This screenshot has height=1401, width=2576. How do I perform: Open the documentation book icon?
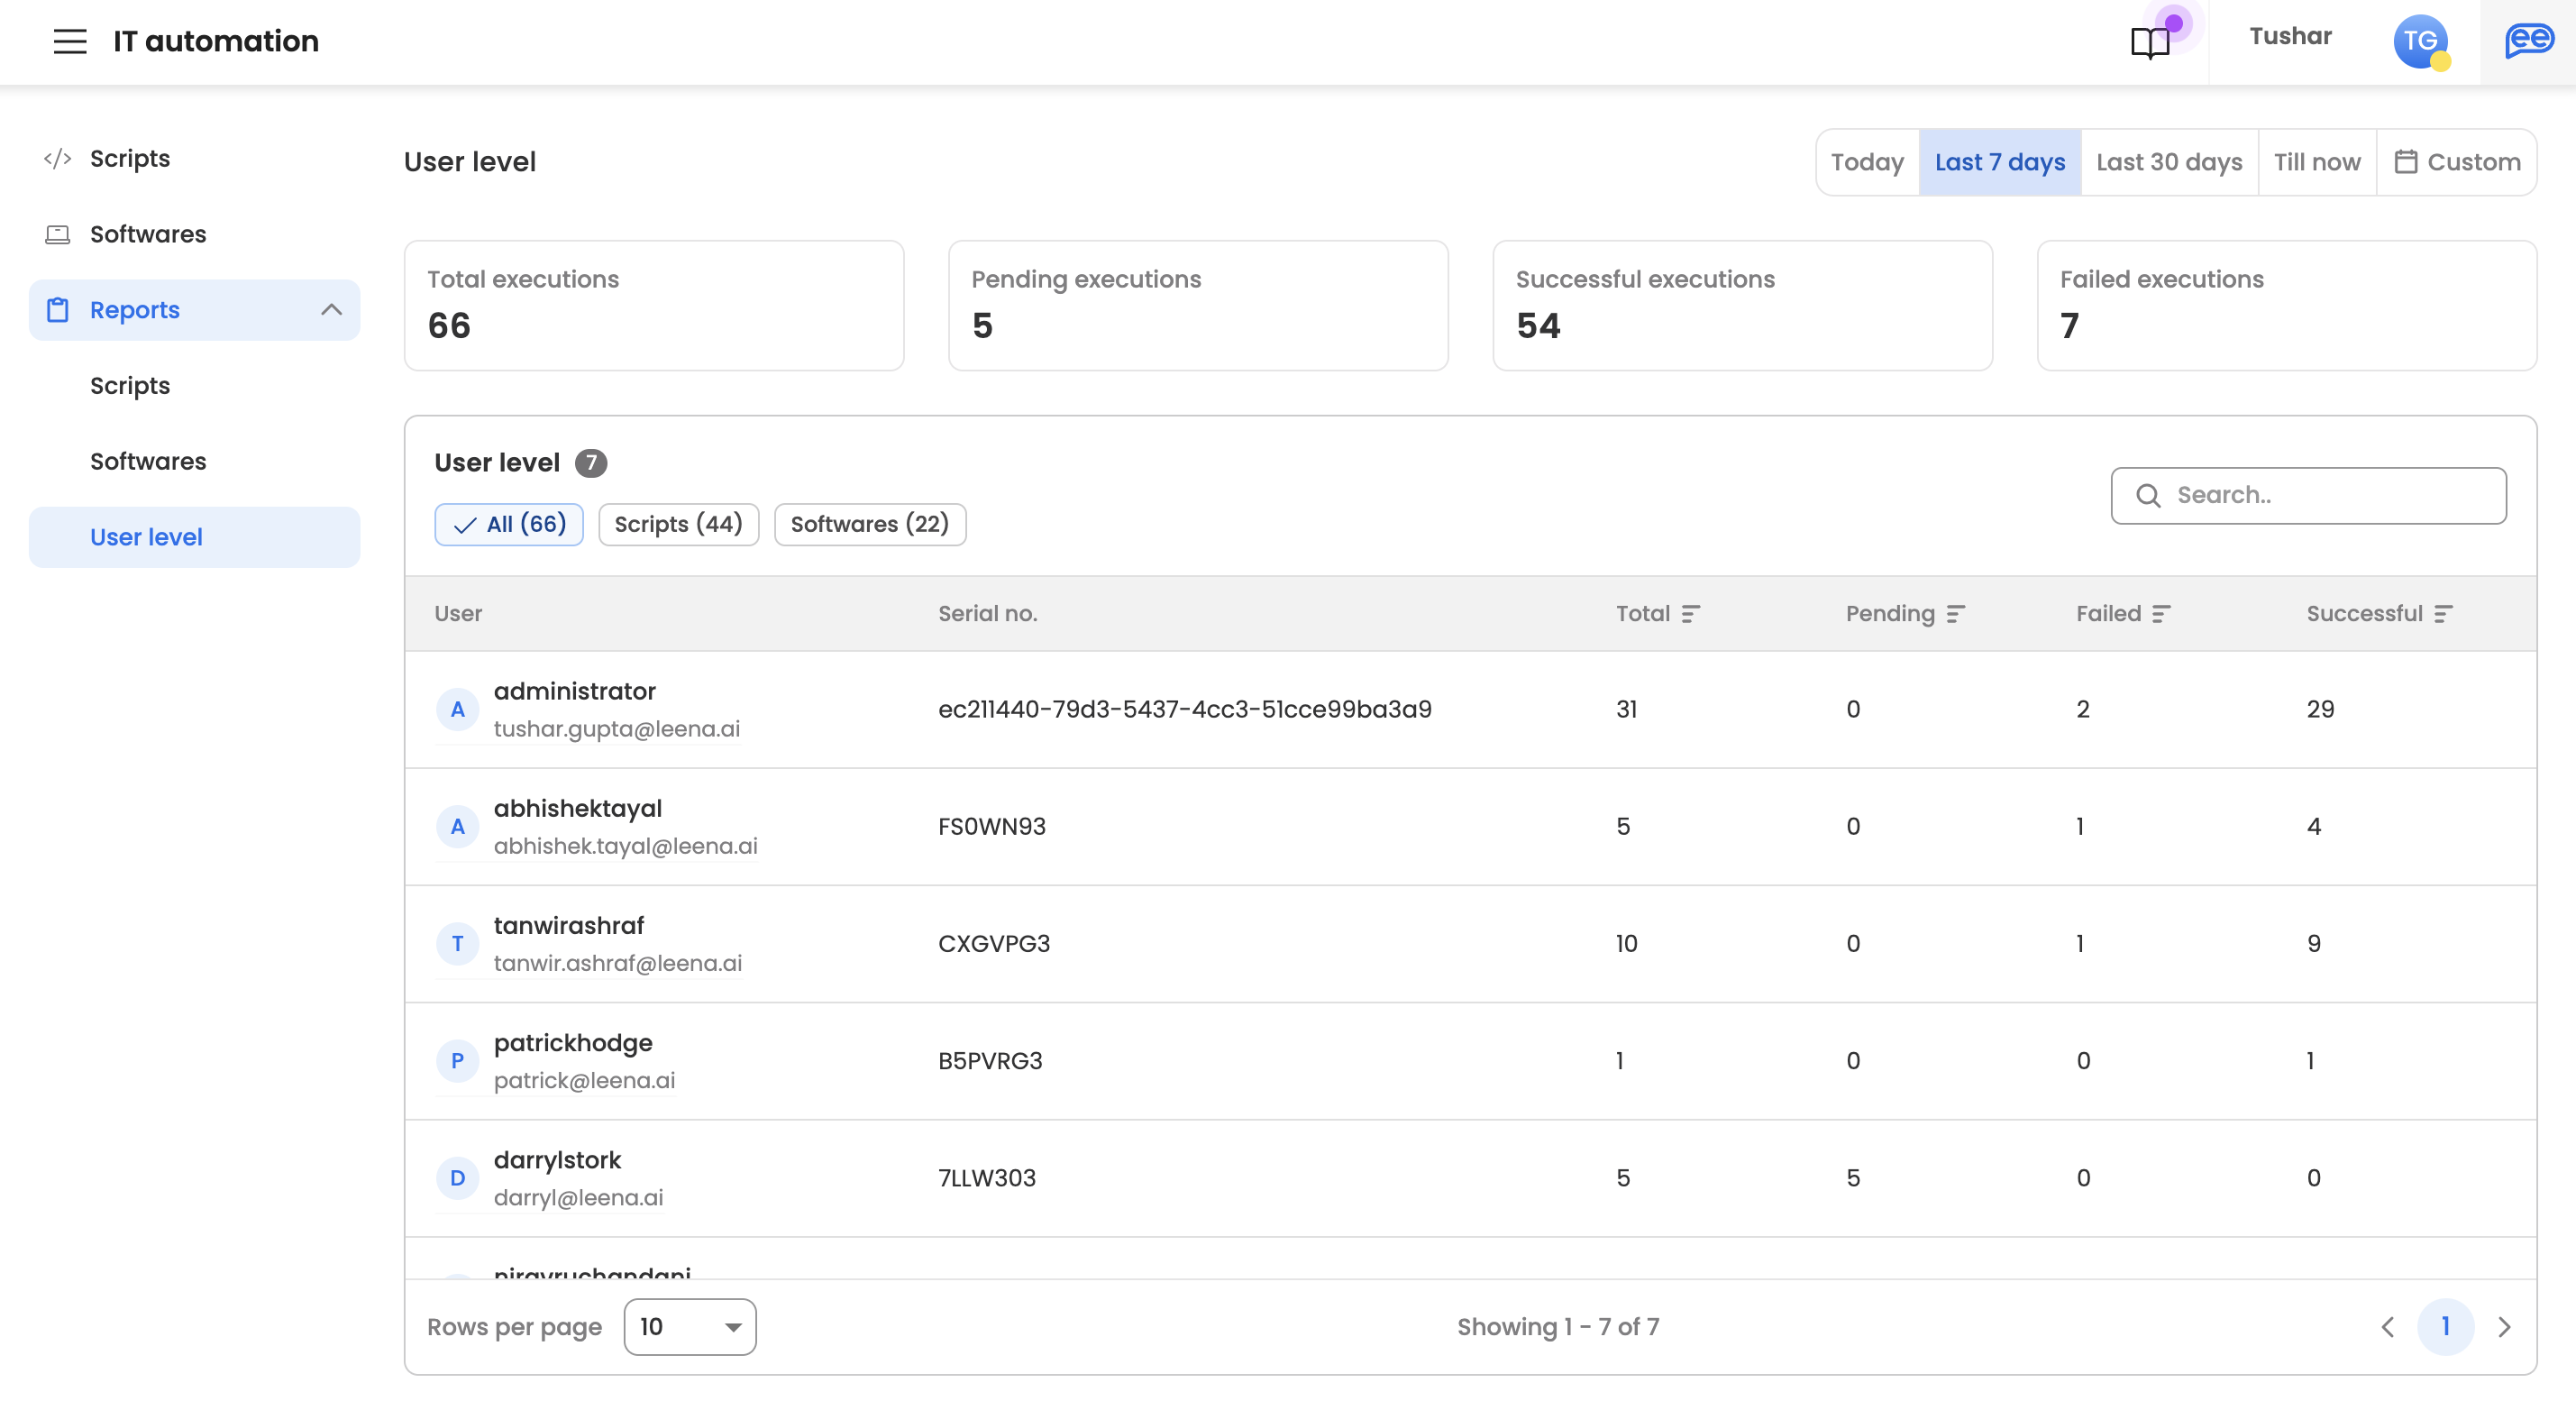click(2149, 42)
